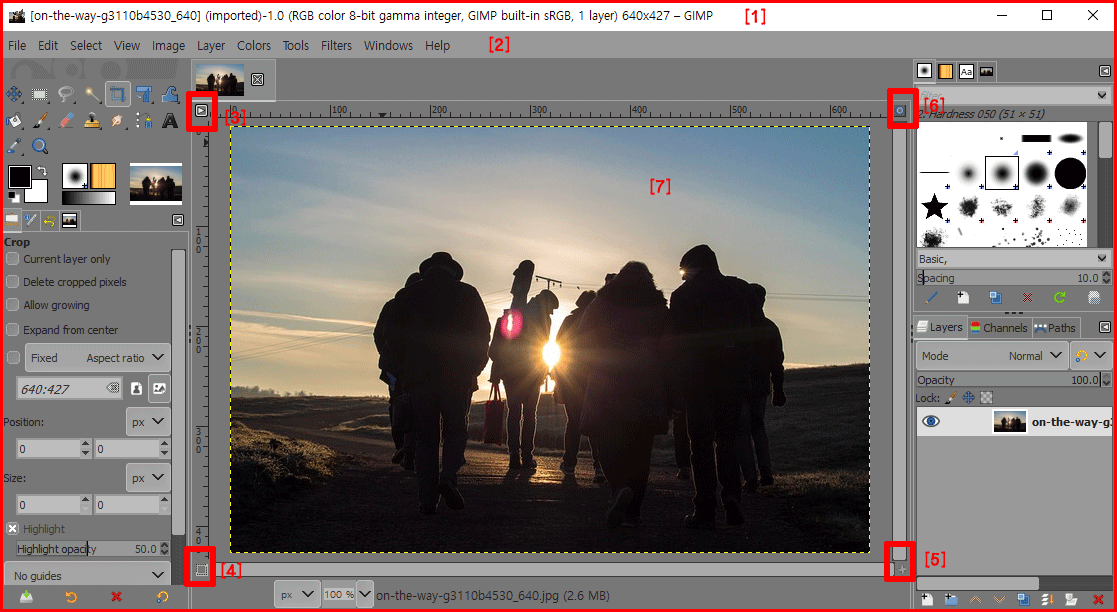Set portrait orientation for crop ratio
Viewport: 1117px width, 612px height.
click(137, 388)
